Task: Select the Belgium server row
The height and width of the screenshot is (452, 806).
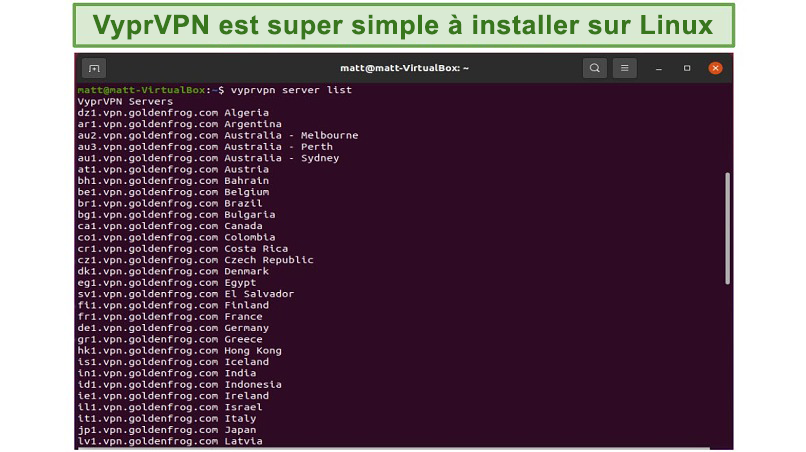Action: [173, 192]
